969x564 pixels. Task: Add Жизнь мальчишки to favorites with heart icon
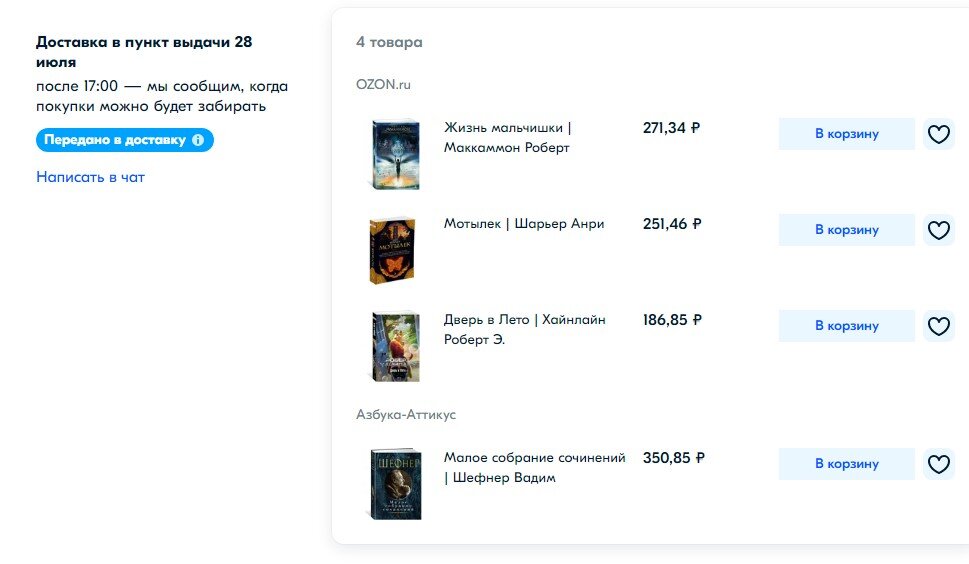939,134
